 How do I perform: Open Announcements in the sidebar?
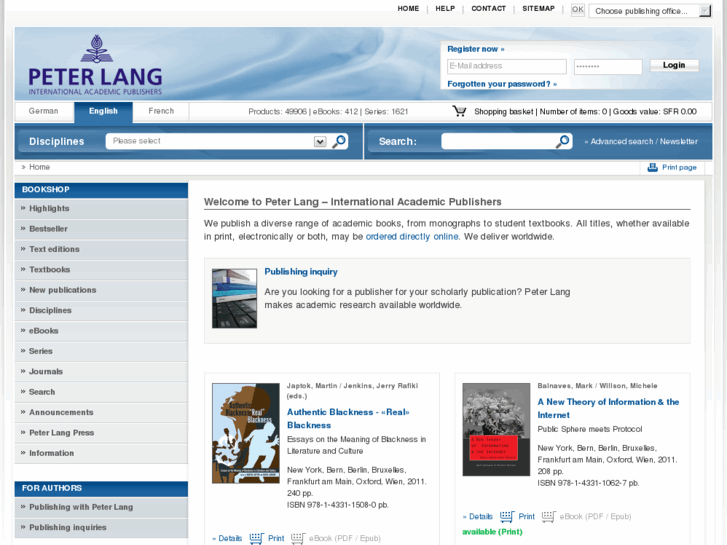tap(101, 413)
